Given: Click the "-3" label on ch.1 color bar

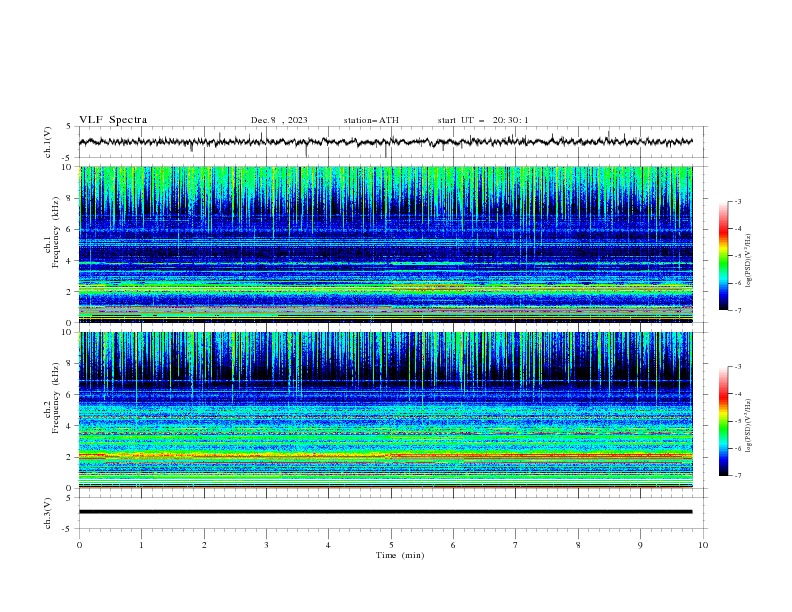Looking at the screenshot, I should click(737, 201).
